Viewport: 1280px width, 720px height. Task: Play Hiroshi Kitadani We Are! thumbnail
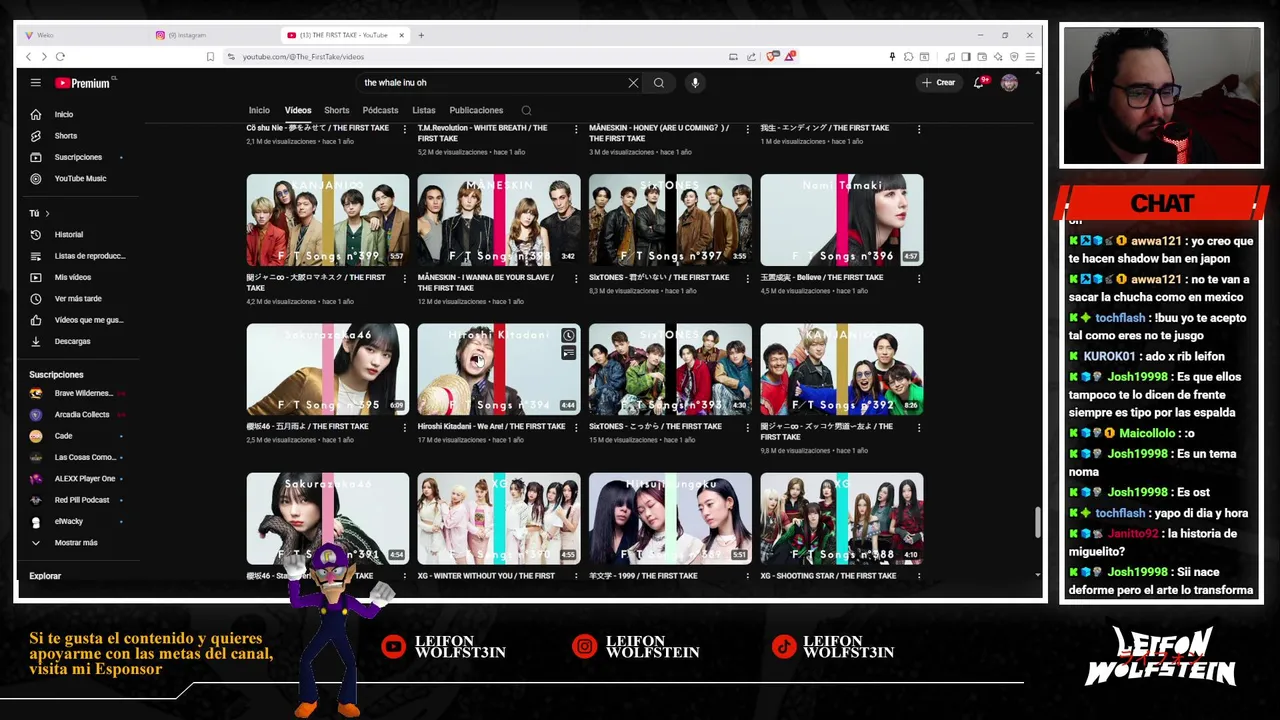[x=499, y=369]
